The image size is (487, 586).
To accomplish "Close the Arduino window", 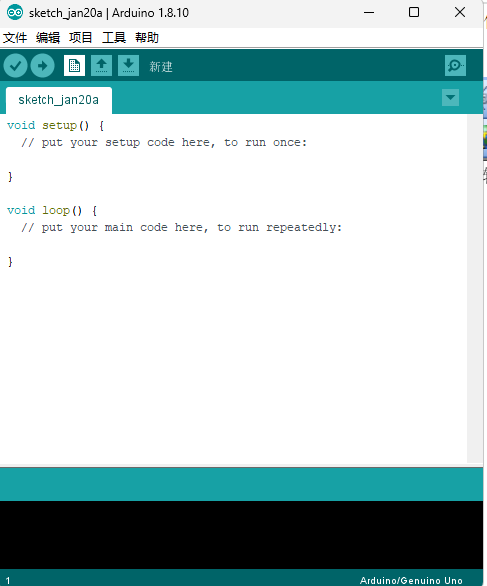I will 460,13.
